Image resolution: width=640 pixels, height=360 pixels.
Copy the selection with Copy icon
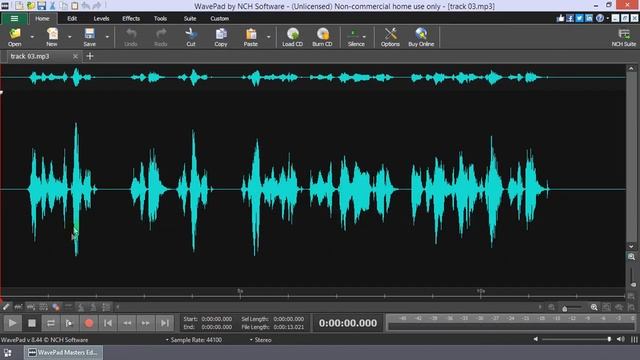click(x=221, y=37)
